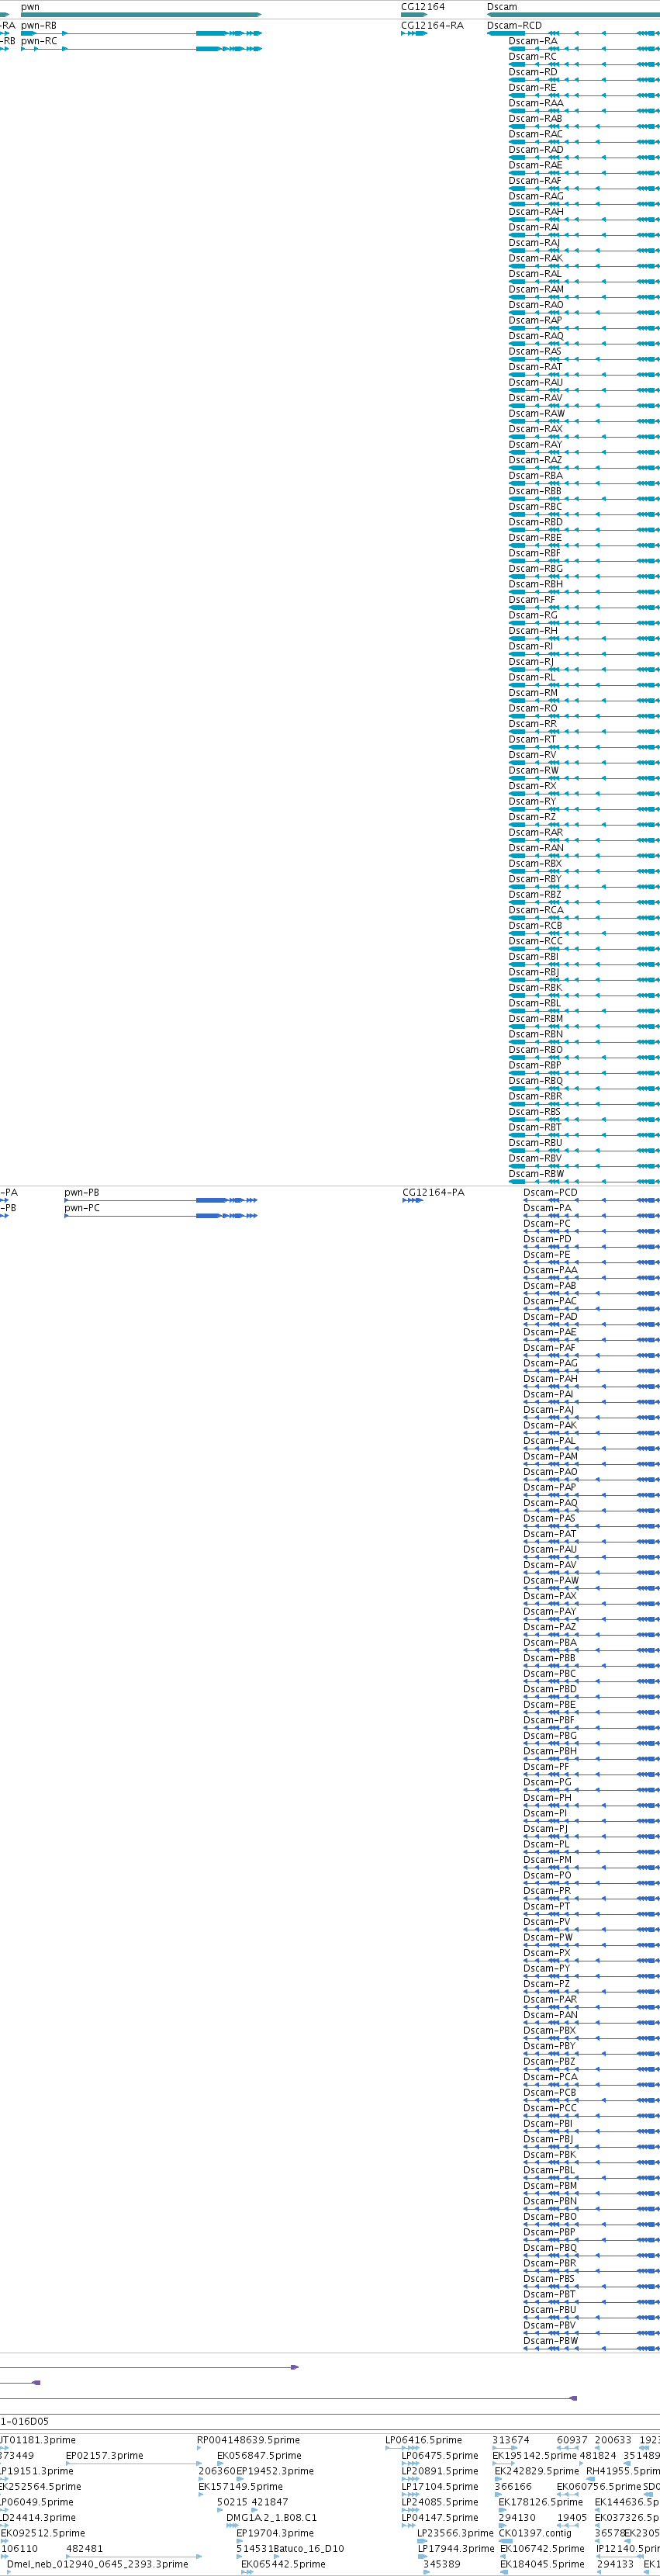Click transcript Dscam-RCD label
The image size is (660, 2576).
click(x=514, y=26)
